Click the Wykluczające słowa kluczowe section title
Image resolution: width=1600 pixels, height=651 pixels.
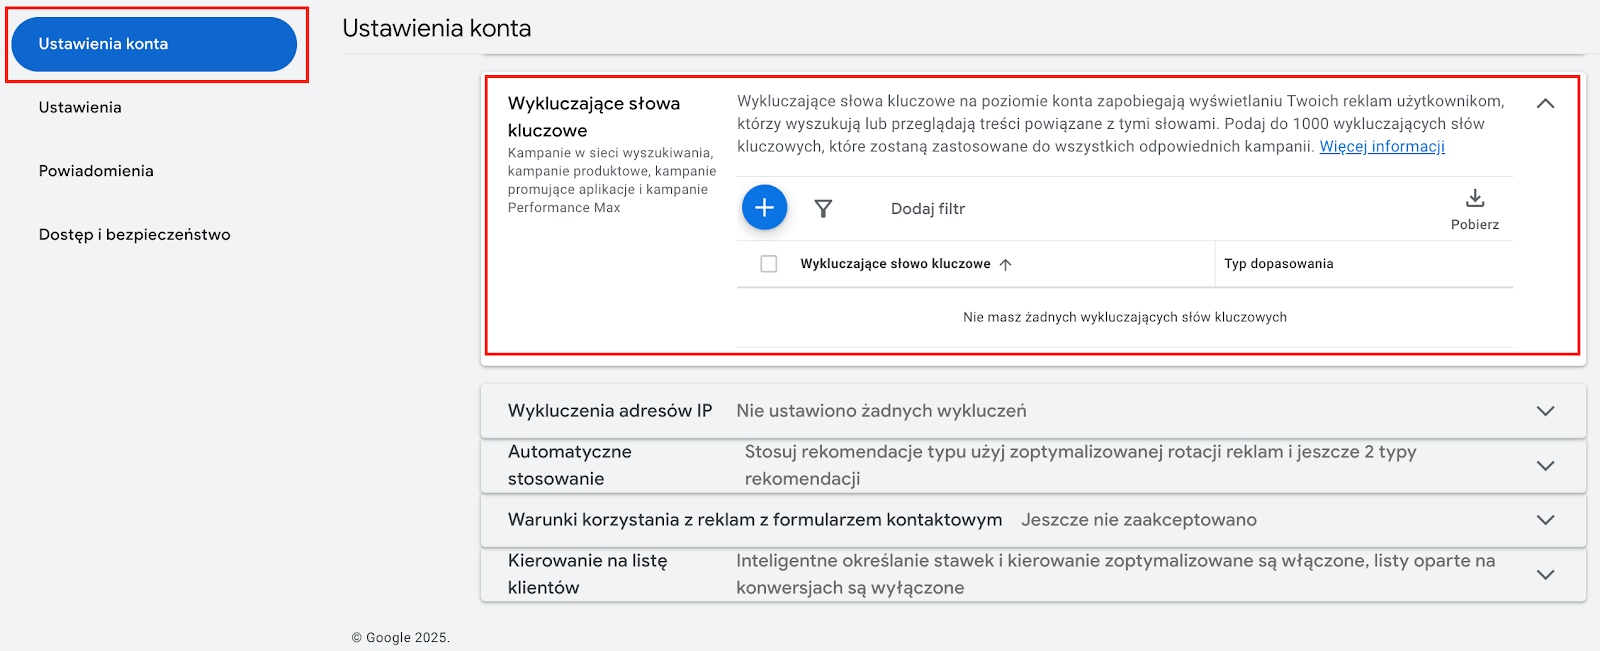point(594,117)
